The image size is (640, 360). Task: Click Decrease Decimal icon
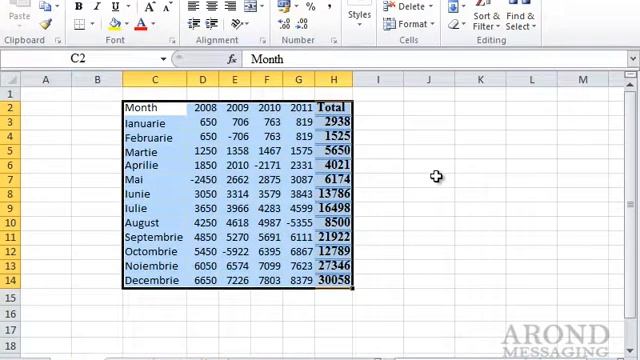pos(302,24)
